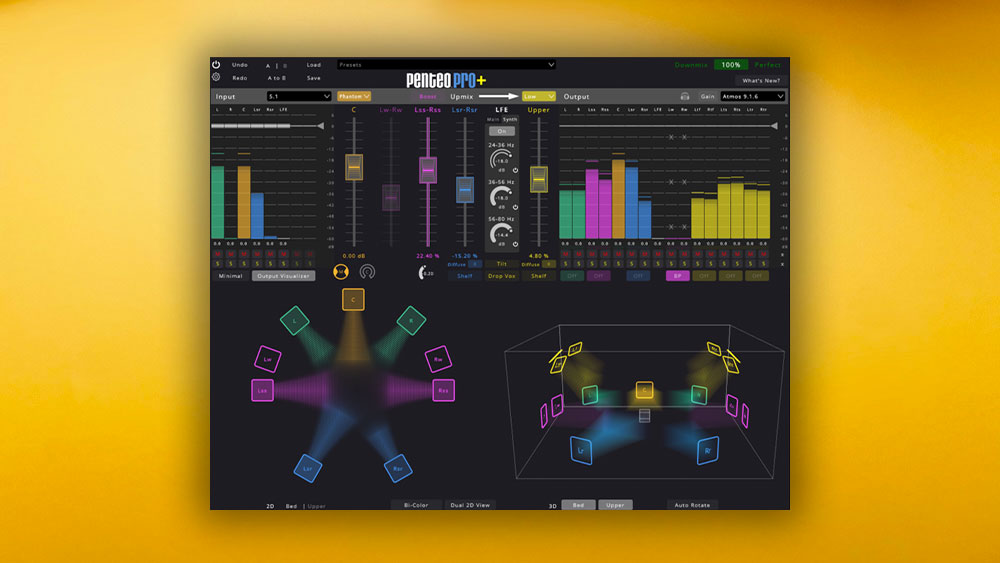Click the Drop Vox button

pyautogui.click(x=502, y=275)
